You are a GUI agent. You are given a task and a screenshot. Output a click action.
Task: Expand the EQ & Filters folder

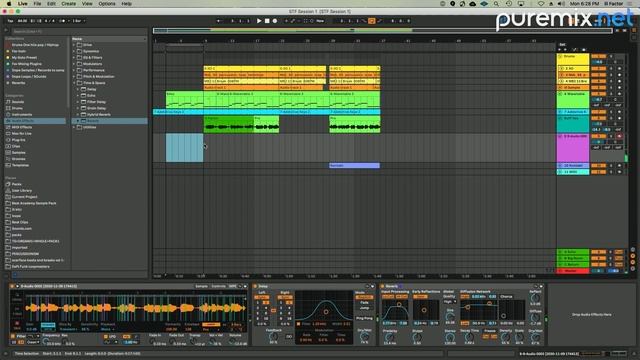click(x=74, y=58)
